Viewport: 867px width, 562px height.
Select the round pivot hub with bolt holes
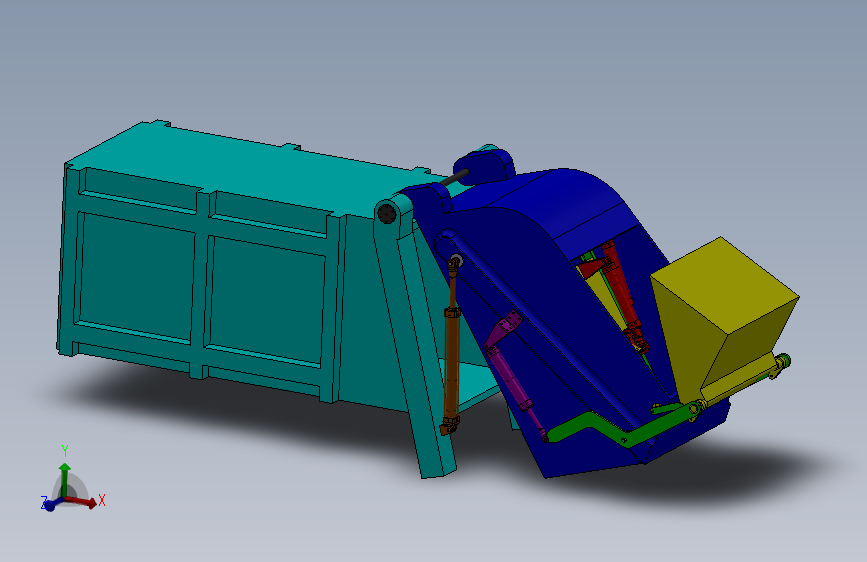pyautogui.click(x=387, y=213)
